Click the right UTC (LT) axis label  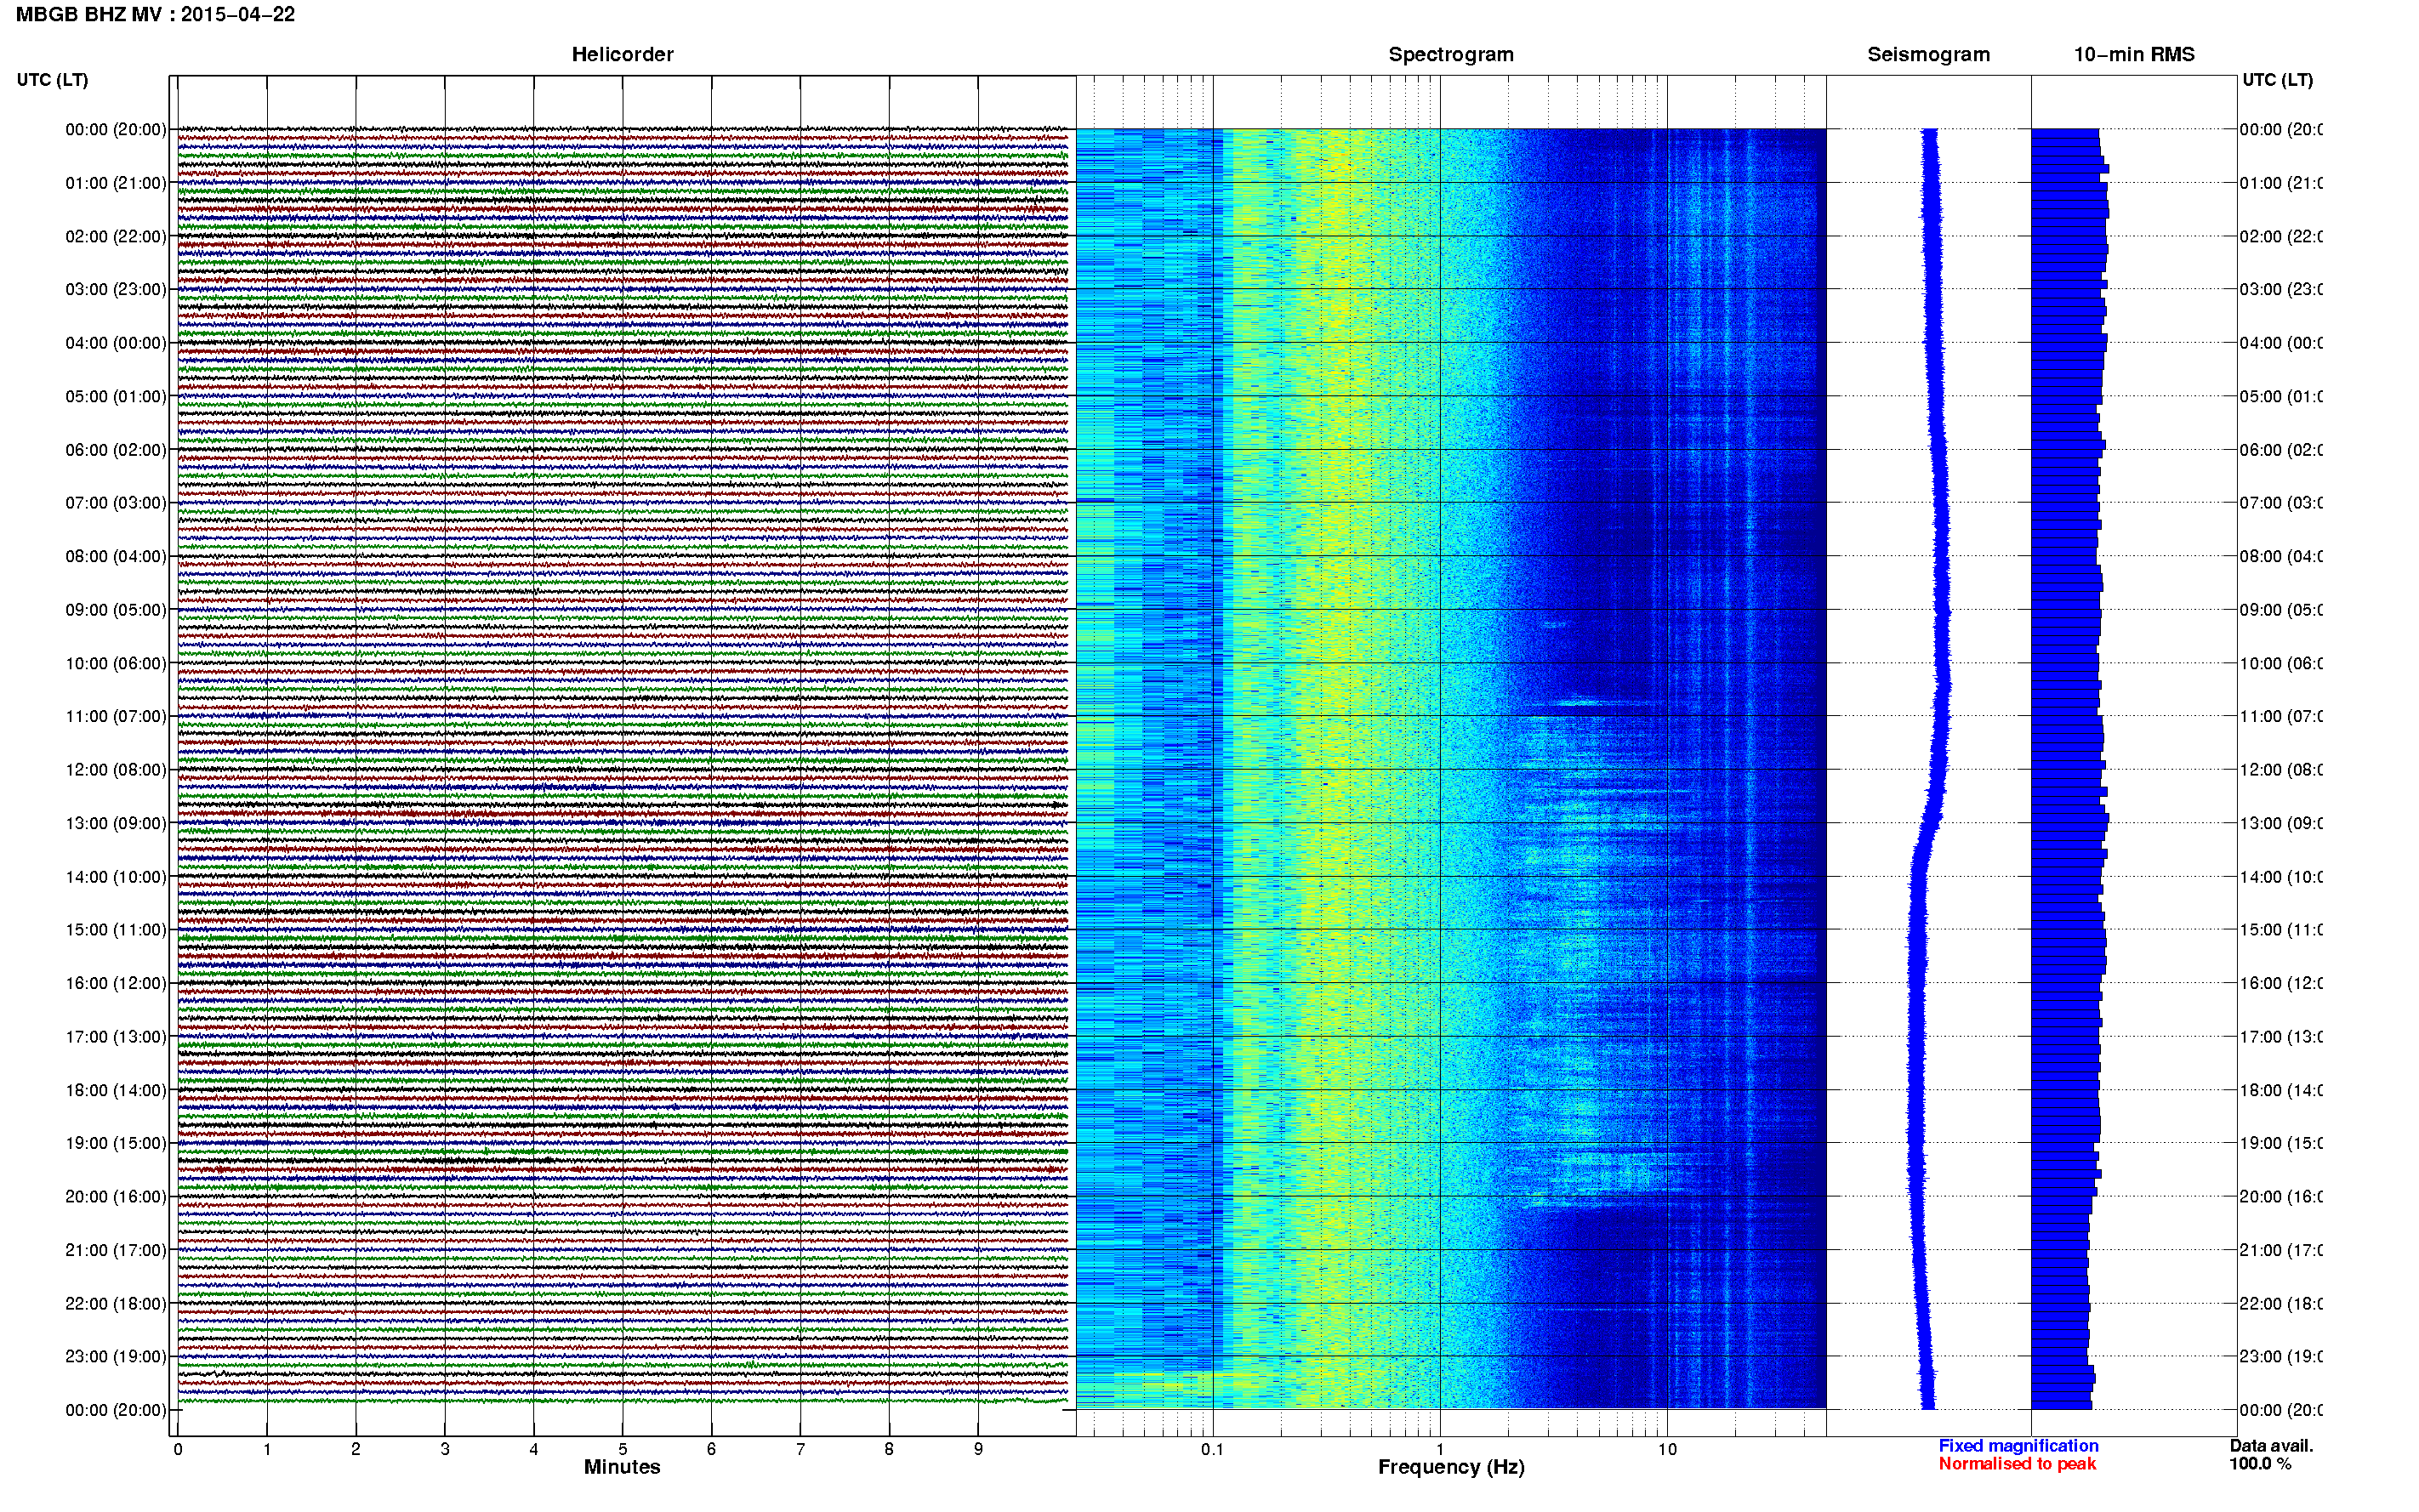coord(2277,80)
